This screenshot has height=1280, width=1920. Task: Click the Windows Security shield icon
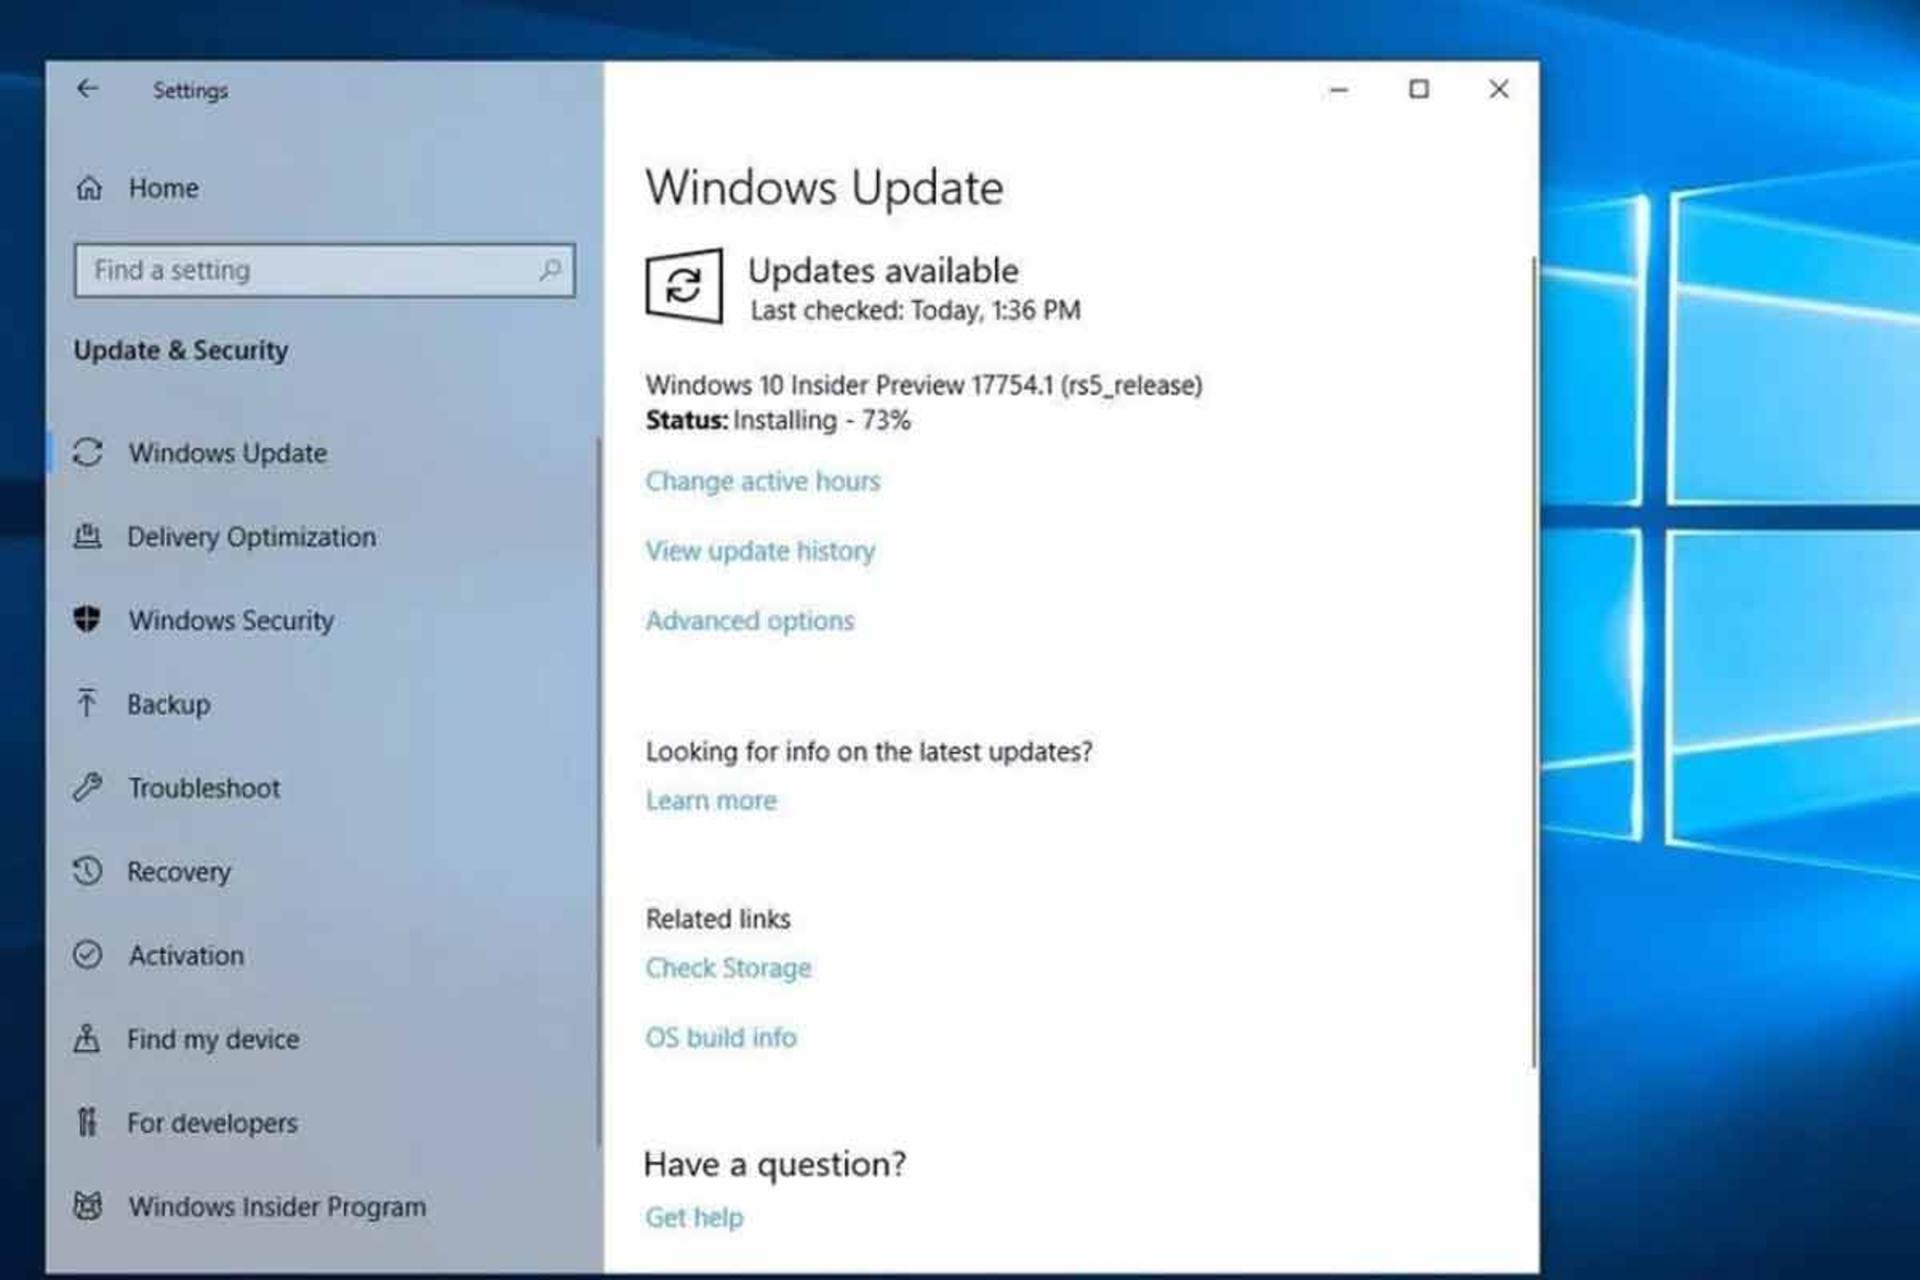(x=87, y=620)
